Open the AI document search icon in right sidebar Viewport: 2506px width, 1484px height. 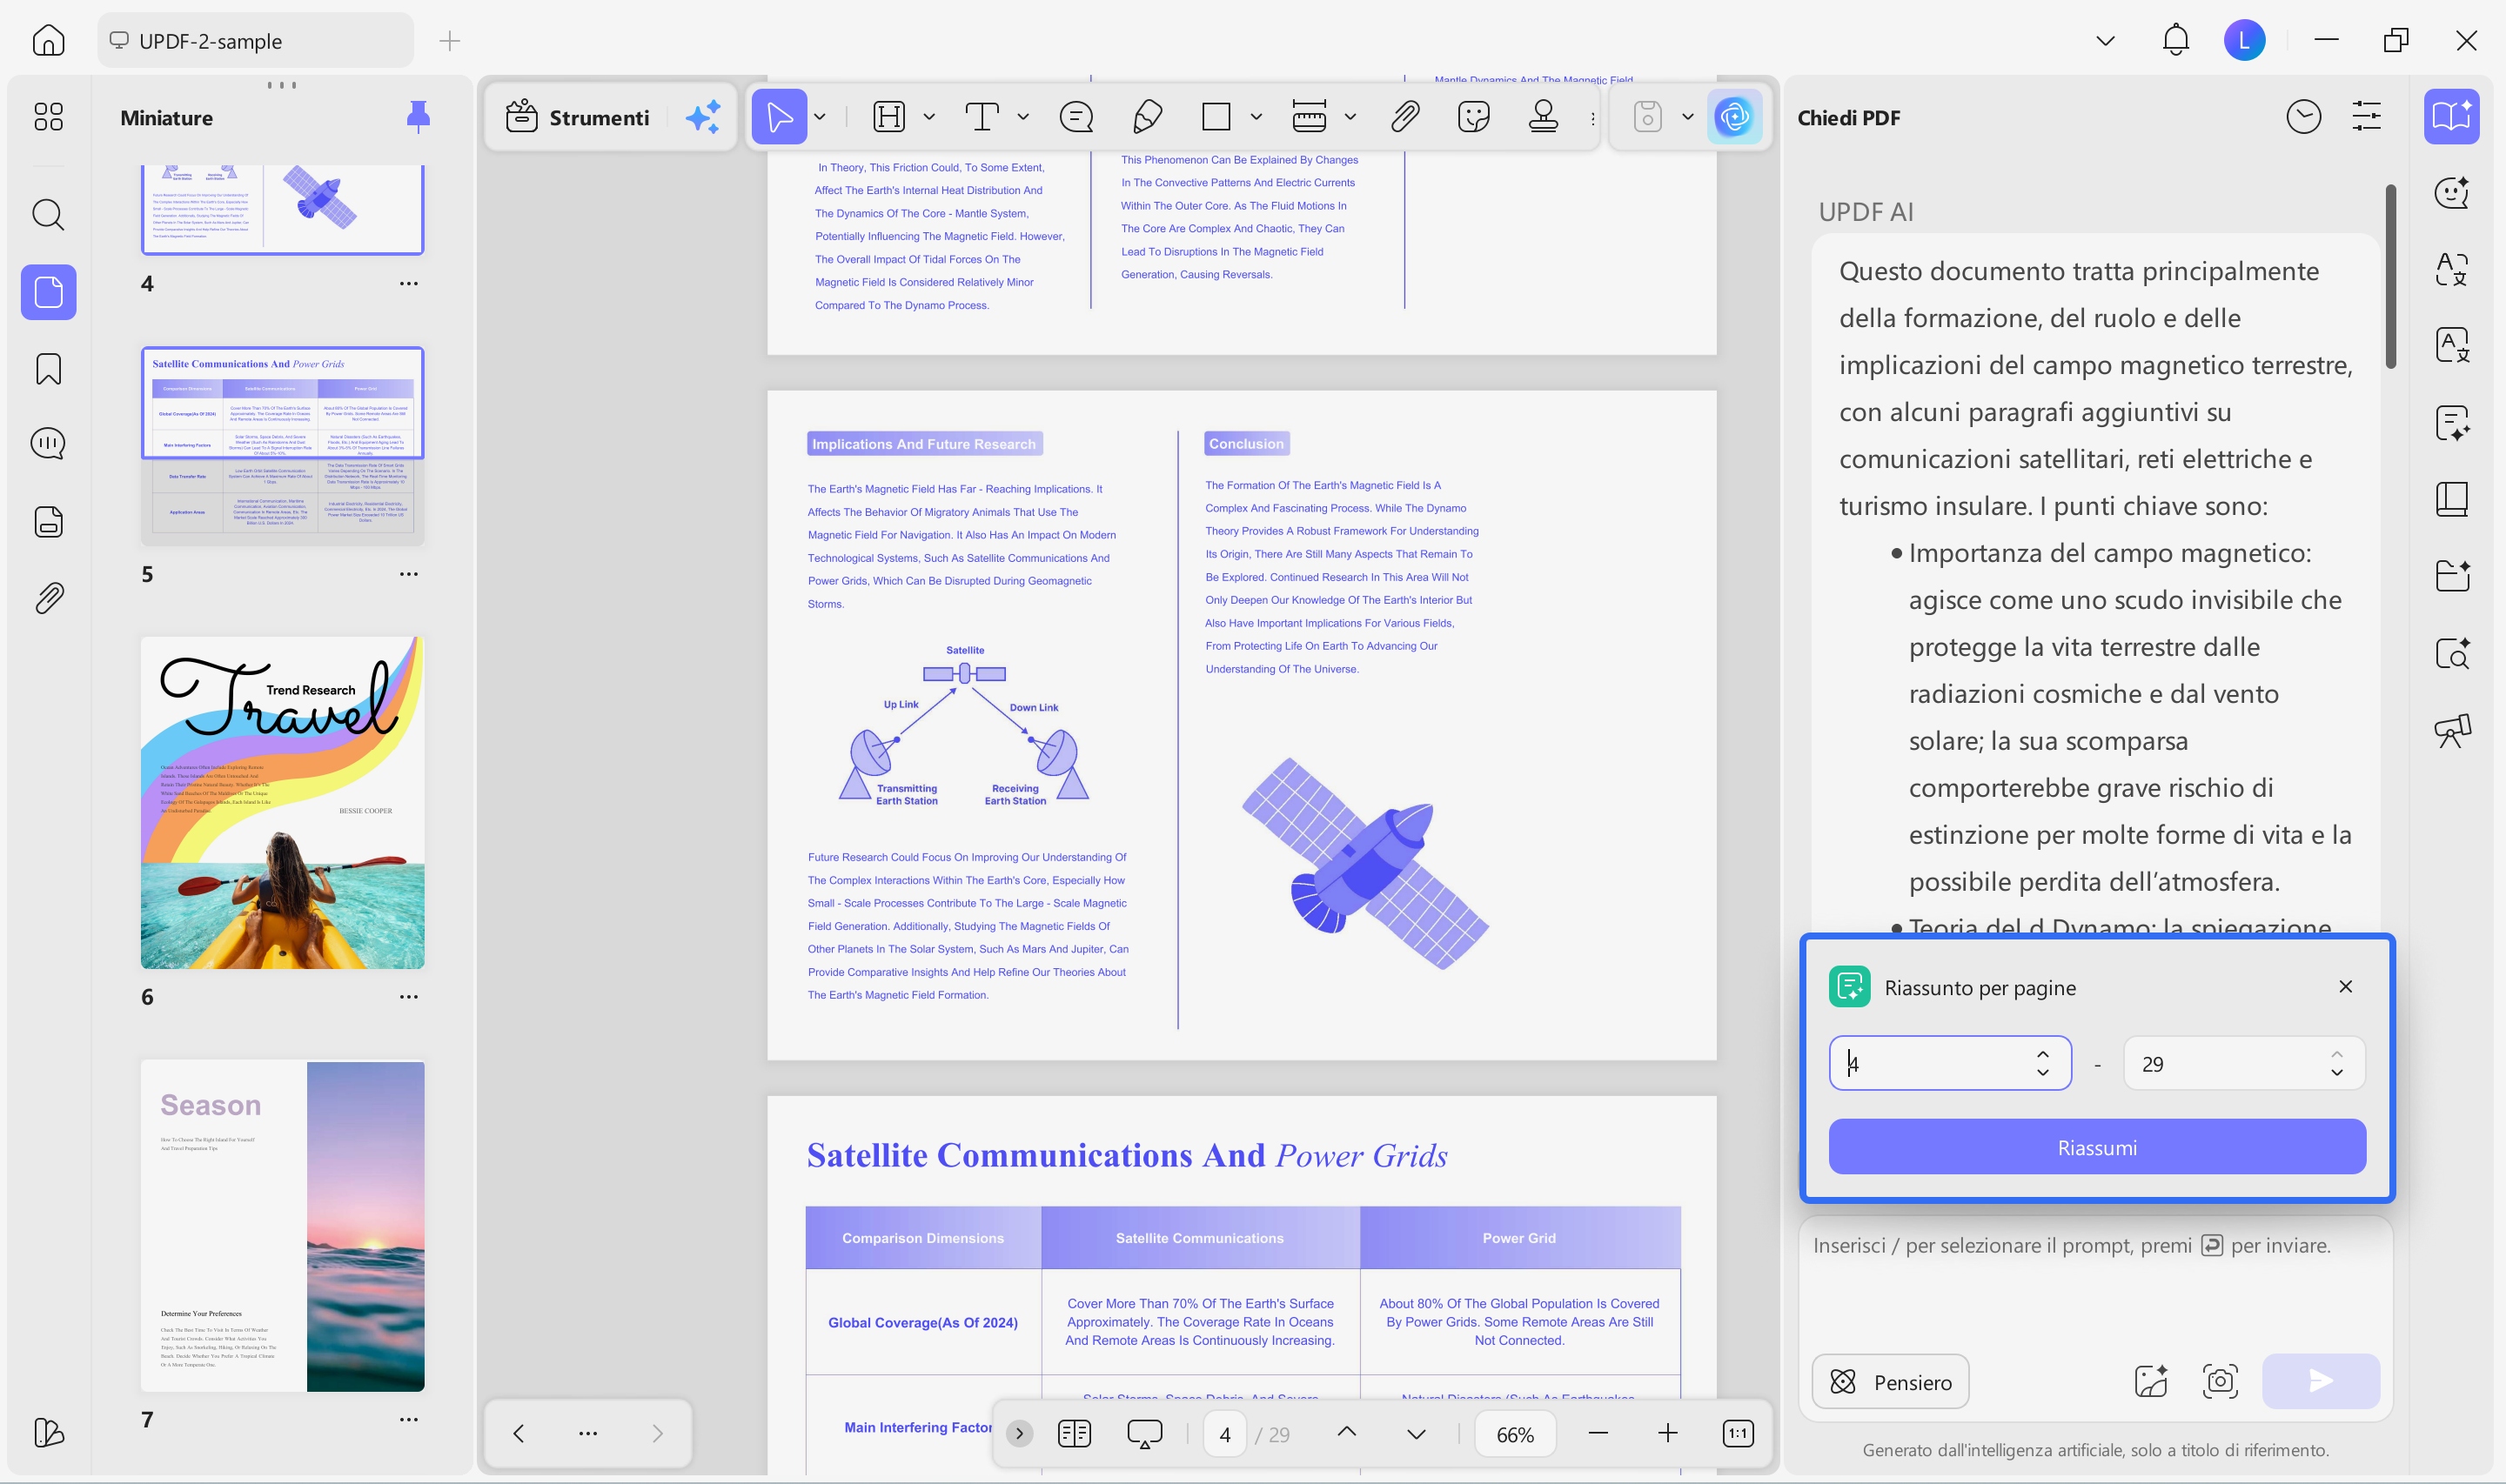[x=2451, y=654]
